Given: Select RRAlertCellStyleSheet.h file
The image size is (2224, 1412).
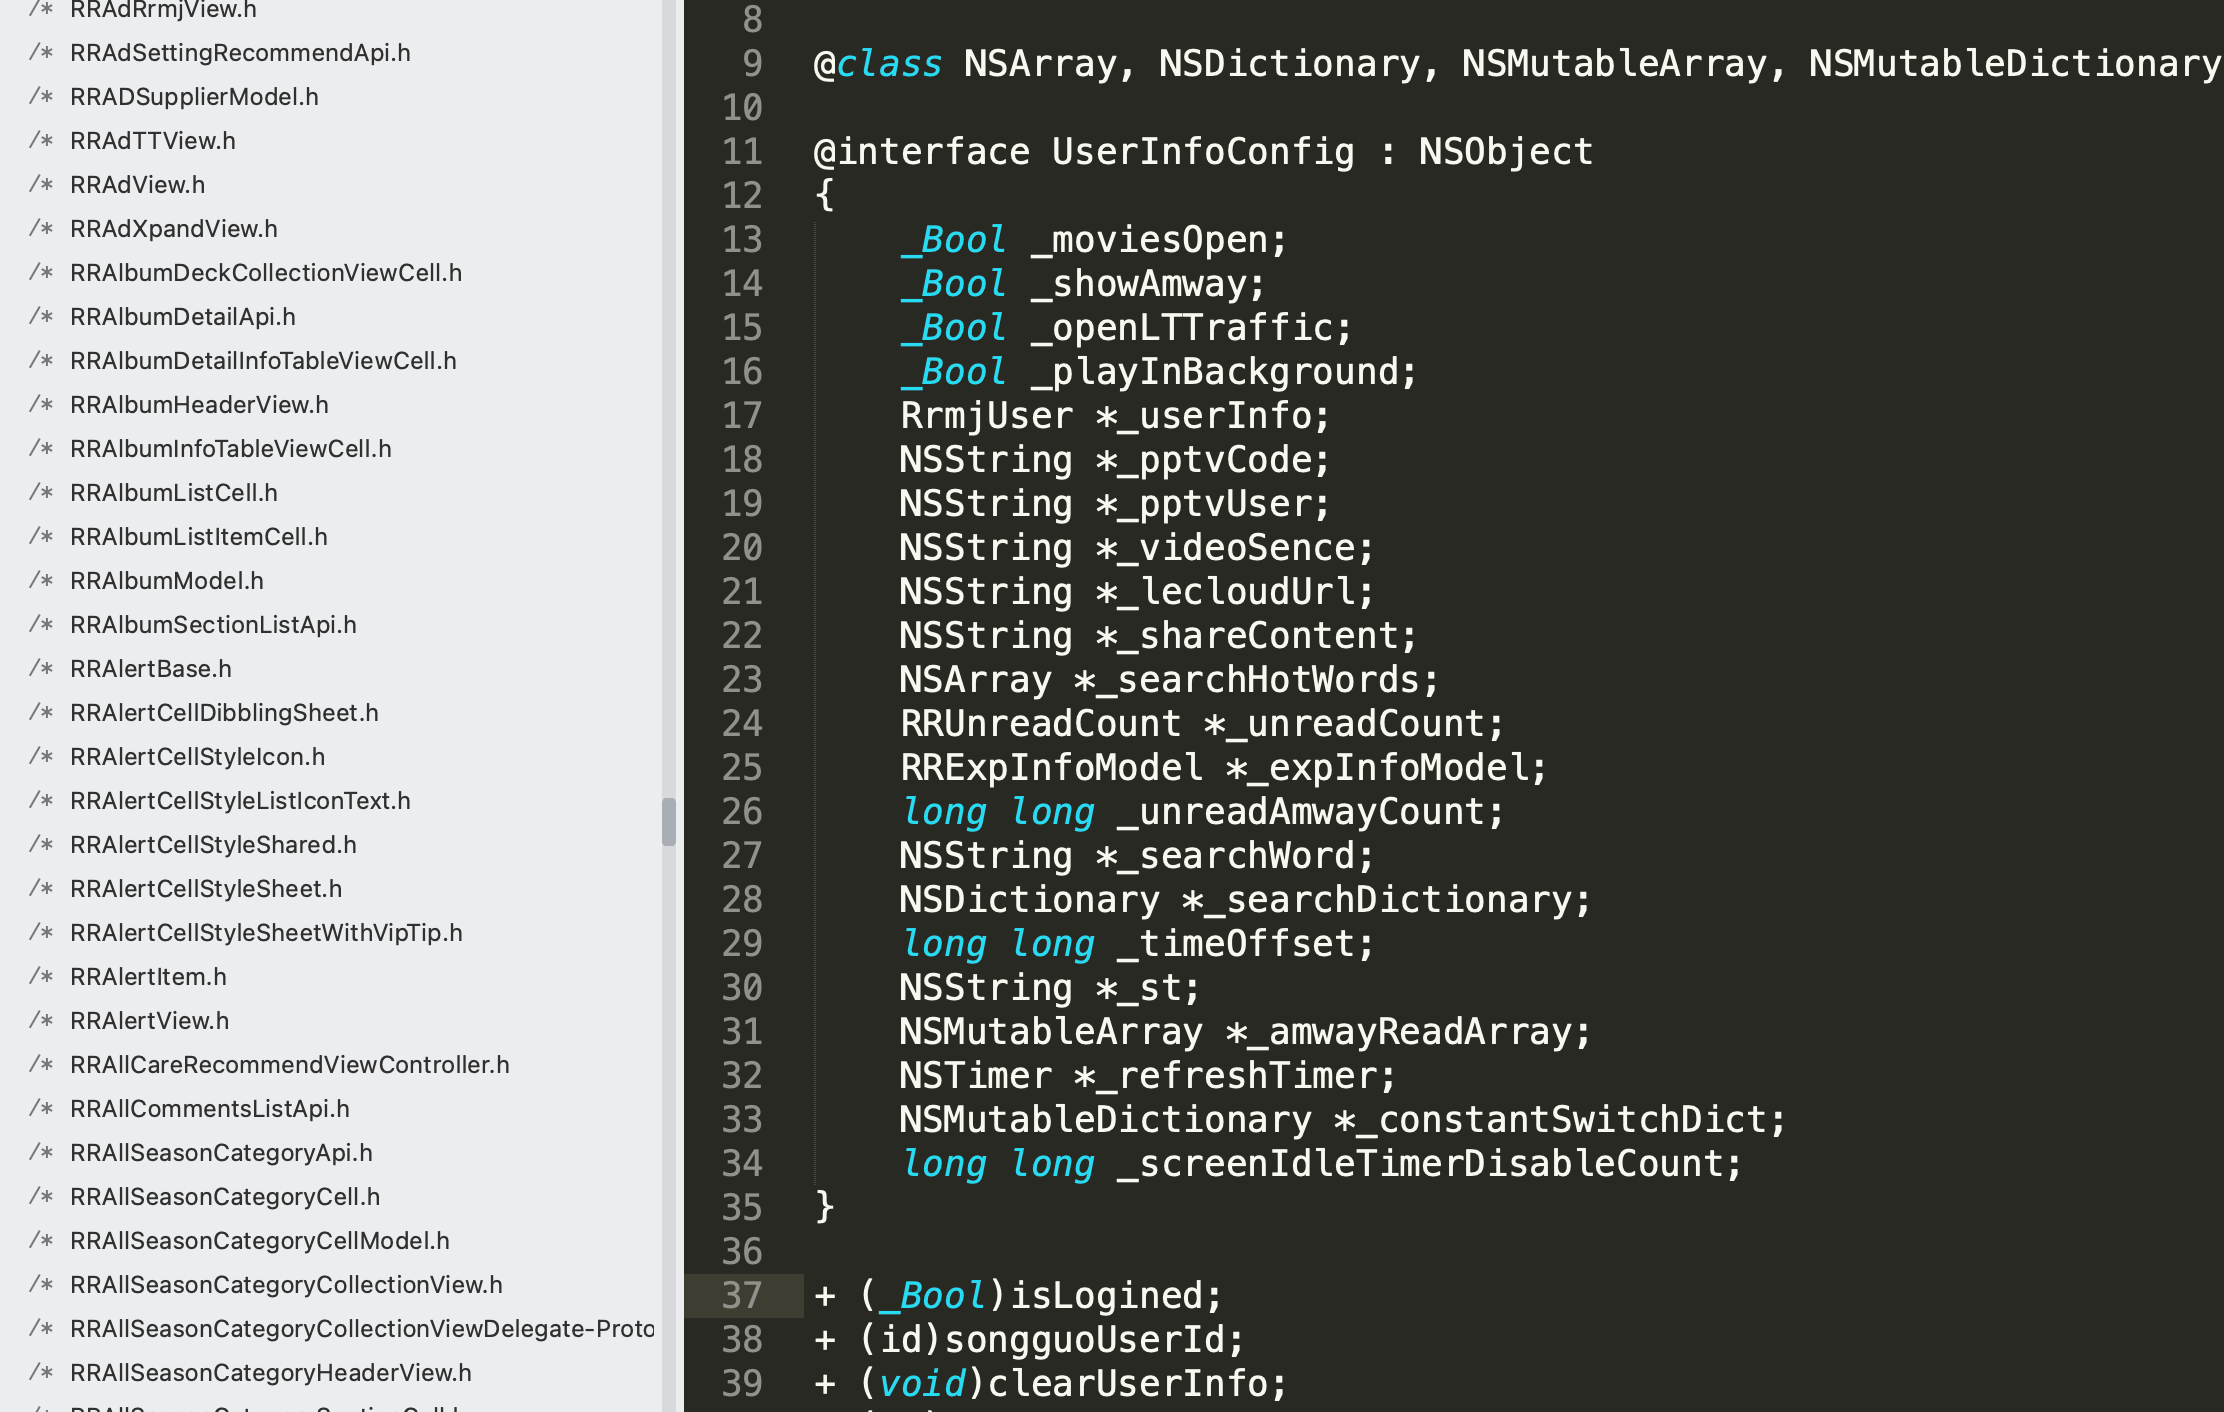Looking at the screenshot, I should pos(206,889).
